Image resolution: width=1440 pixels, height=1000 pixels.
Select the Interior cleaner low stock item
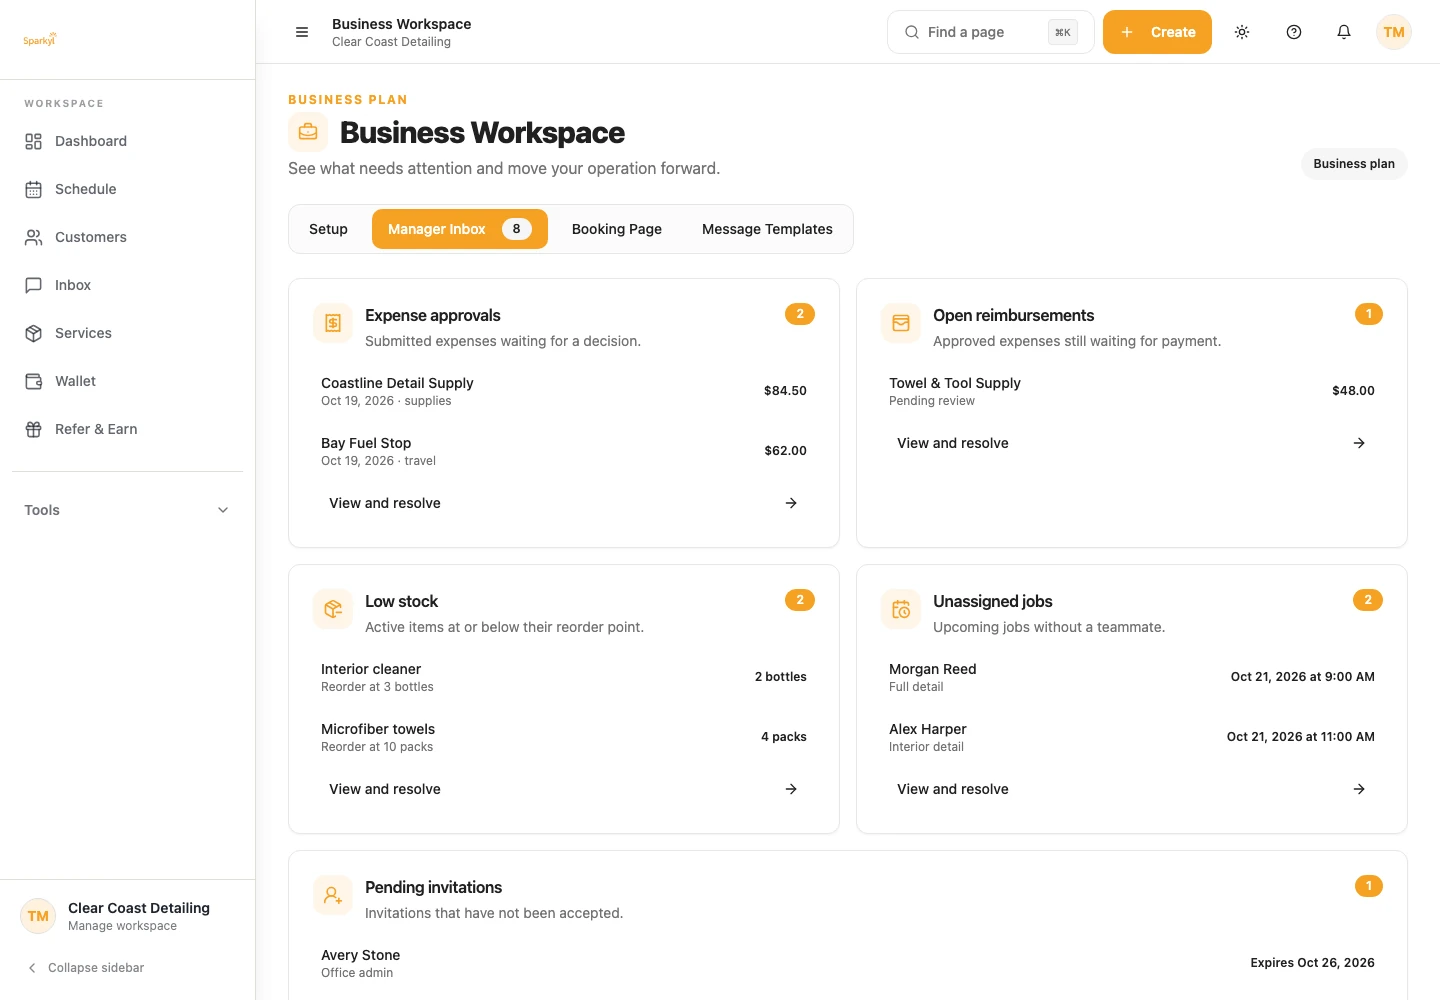(564, 677)
